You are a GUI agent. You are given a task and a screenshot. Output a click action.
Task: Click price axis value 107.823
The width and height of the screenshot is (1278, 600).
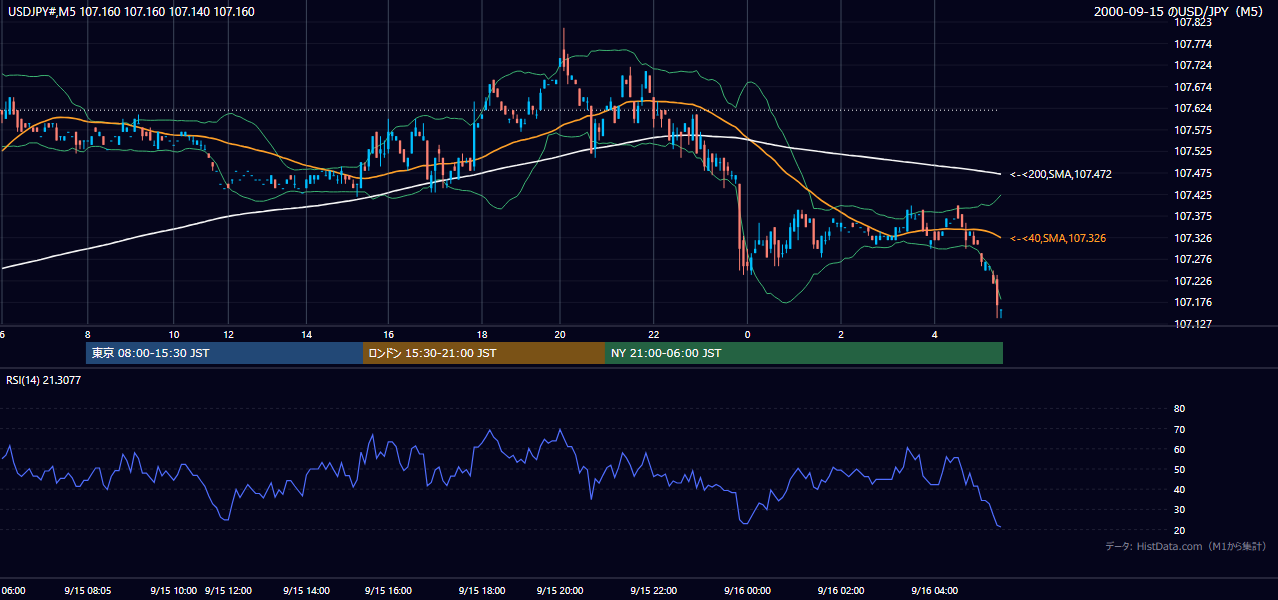pos(1194,22)
